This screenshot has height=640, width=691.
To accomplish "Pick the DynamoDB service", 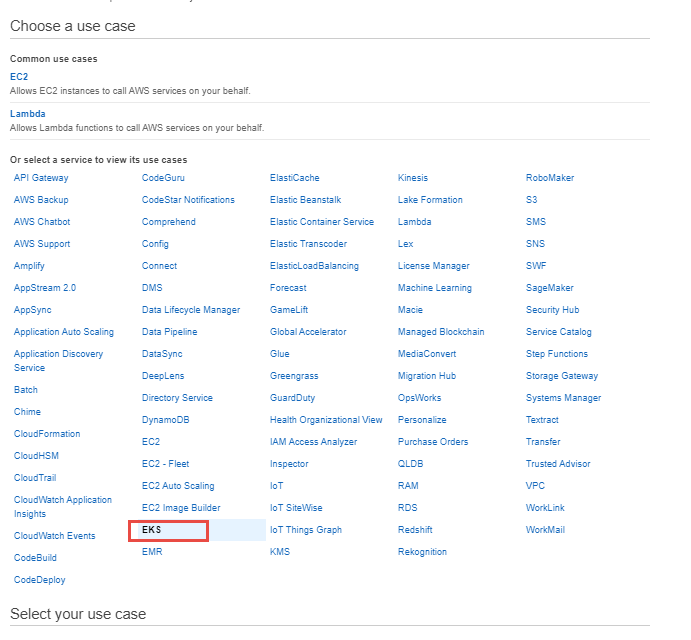I will point(165,420).
